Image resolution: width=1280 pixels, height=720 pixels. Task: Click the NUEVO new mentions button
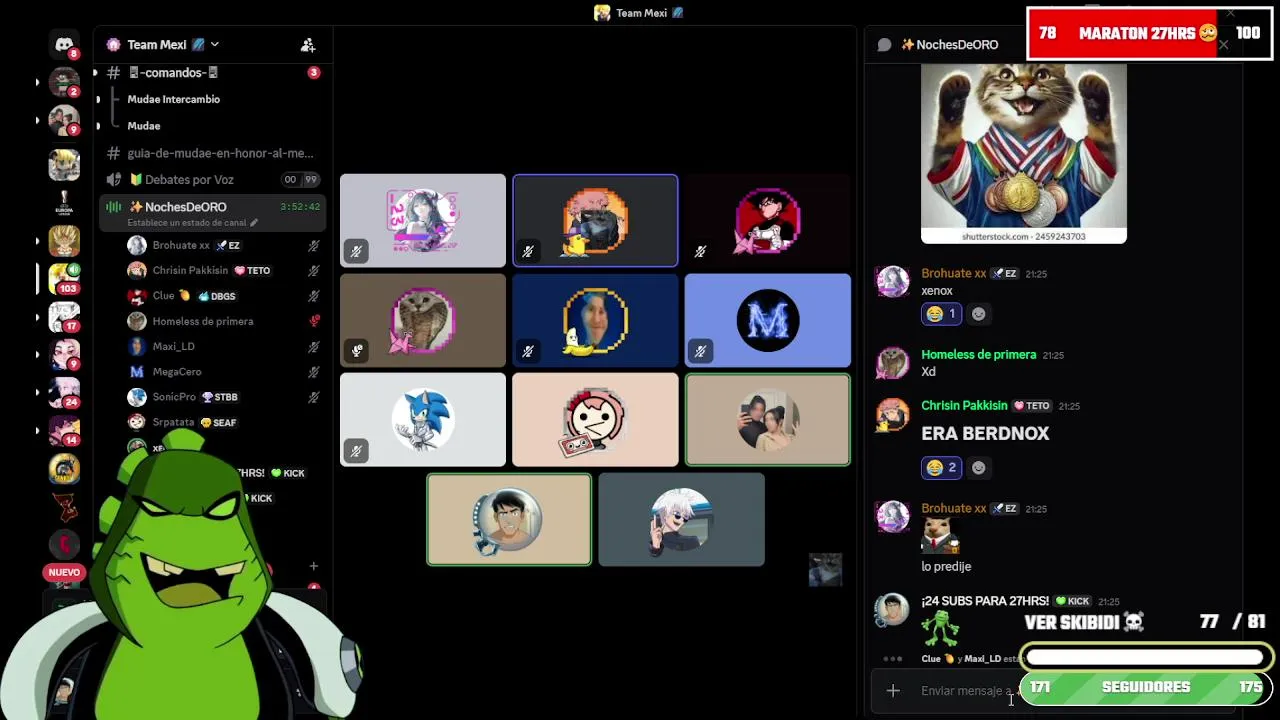[64, 573]
